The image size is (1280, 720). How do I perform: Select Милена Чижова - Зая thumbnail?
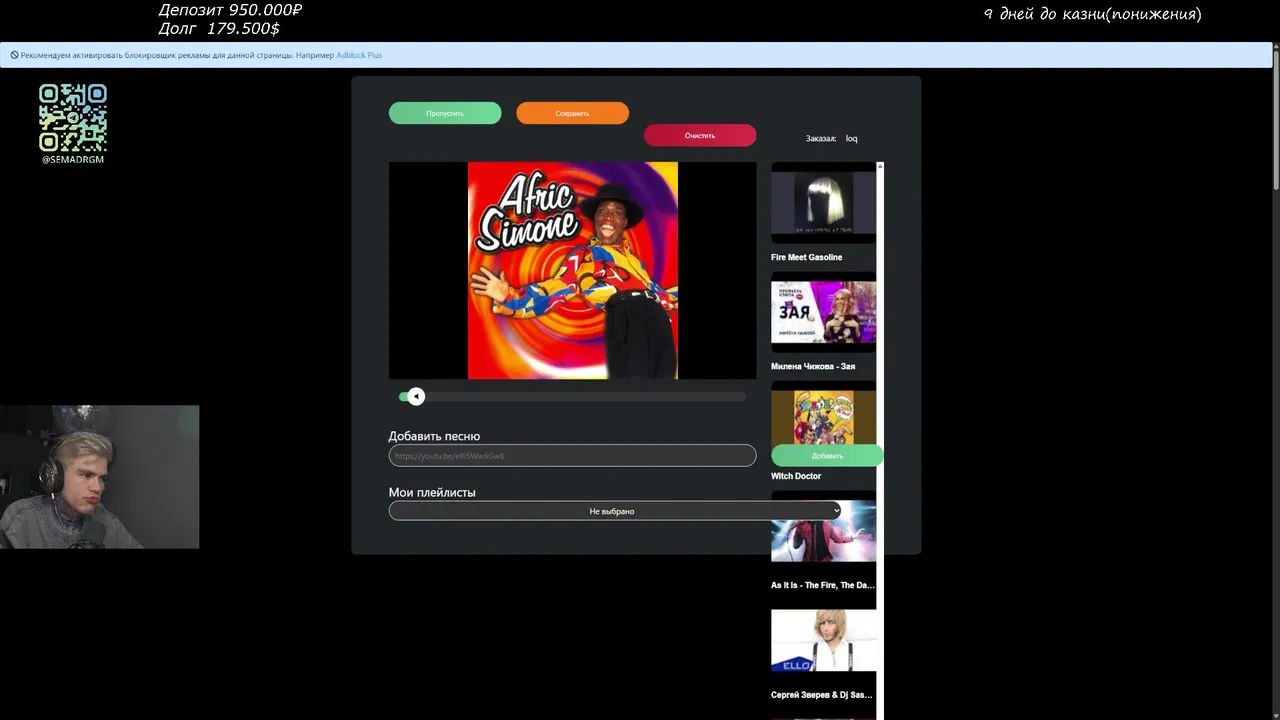[823, 312]
